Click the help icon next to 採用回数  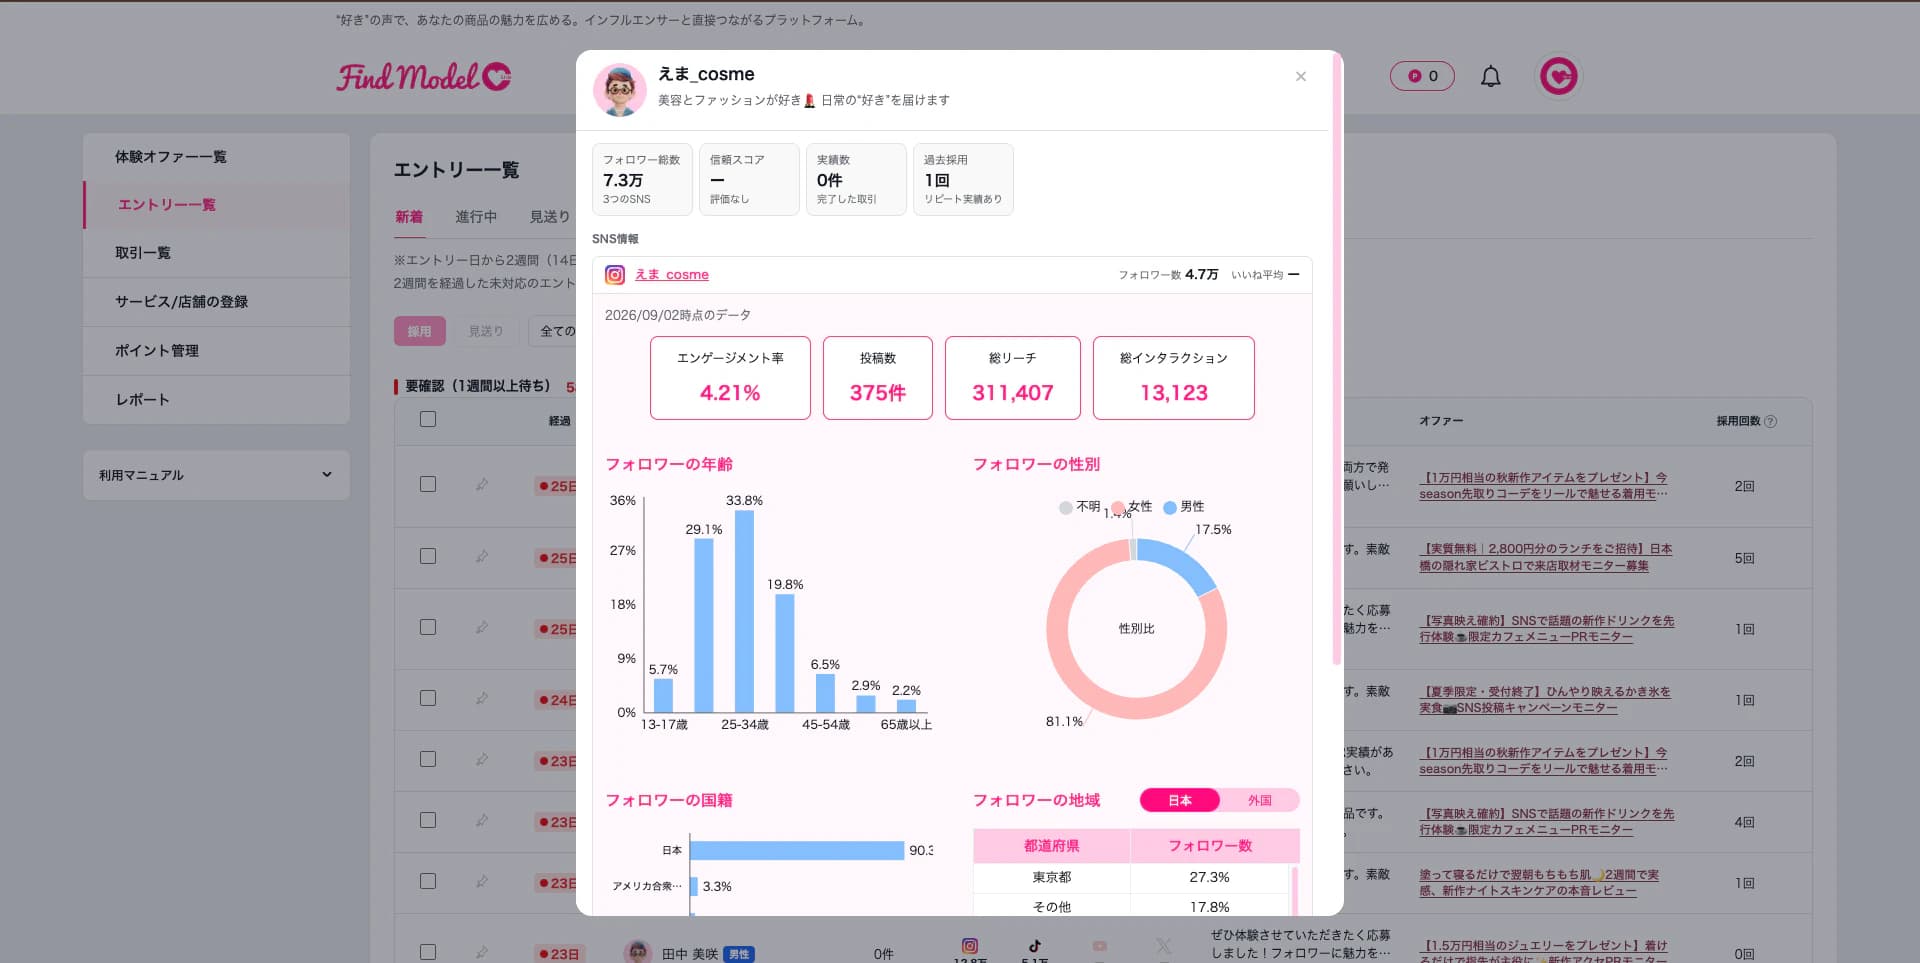pyautogui.click(x=1771, y=421)
